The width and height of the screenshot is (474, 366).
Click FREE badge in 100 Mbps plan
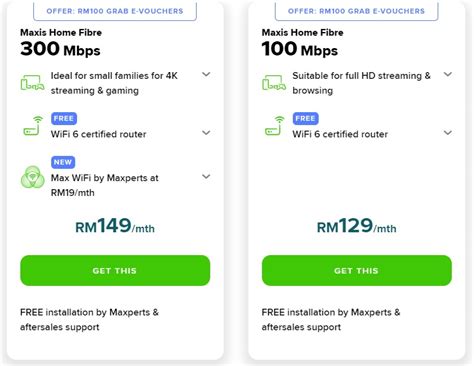click(305, 118)
